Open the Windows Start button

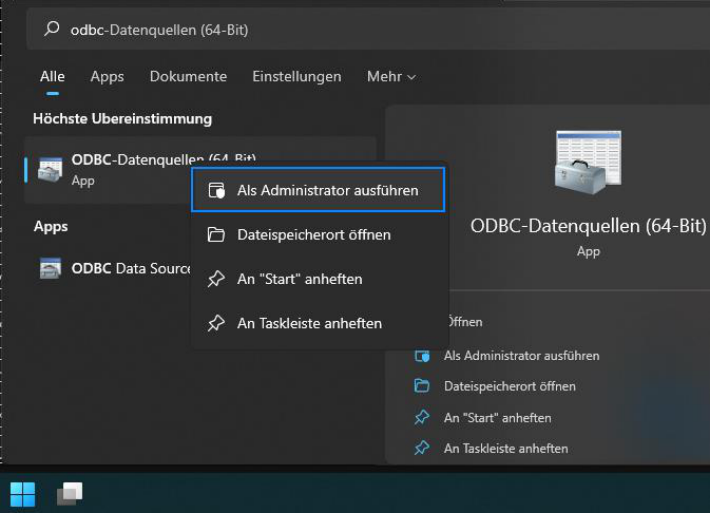point(23,494)
